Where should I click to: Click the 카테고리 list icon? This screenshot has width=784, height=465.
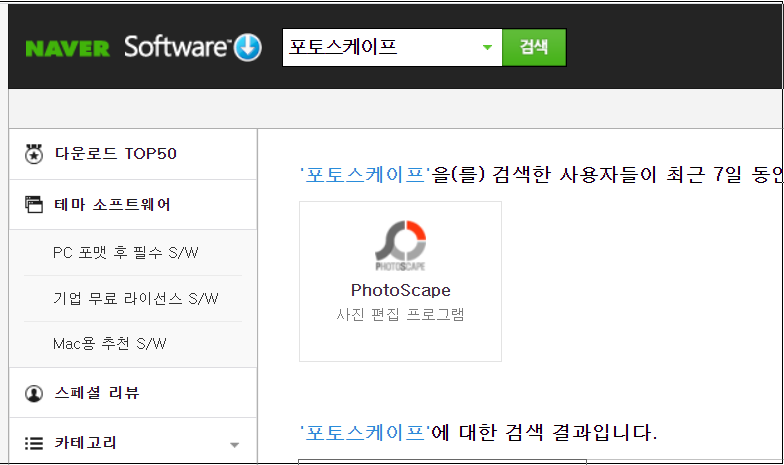tap(34, 443)
